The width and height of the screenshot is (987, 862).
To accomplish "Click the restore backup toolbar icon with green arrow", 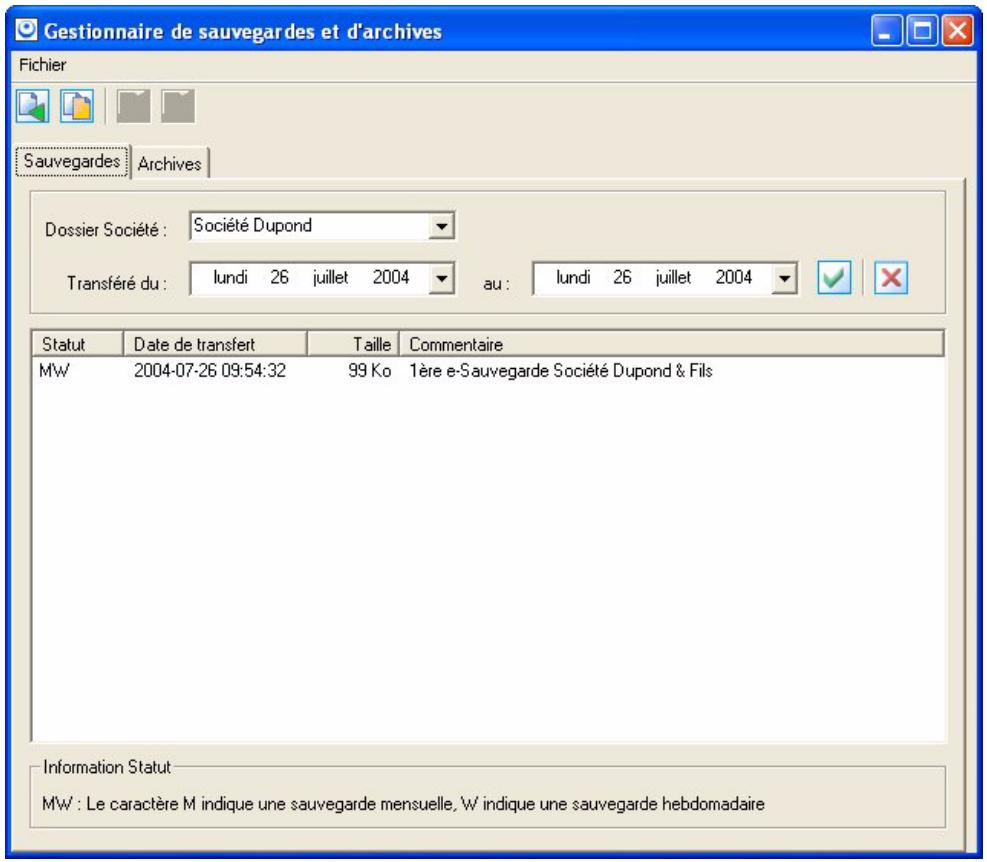I will (x=33, y=106).
